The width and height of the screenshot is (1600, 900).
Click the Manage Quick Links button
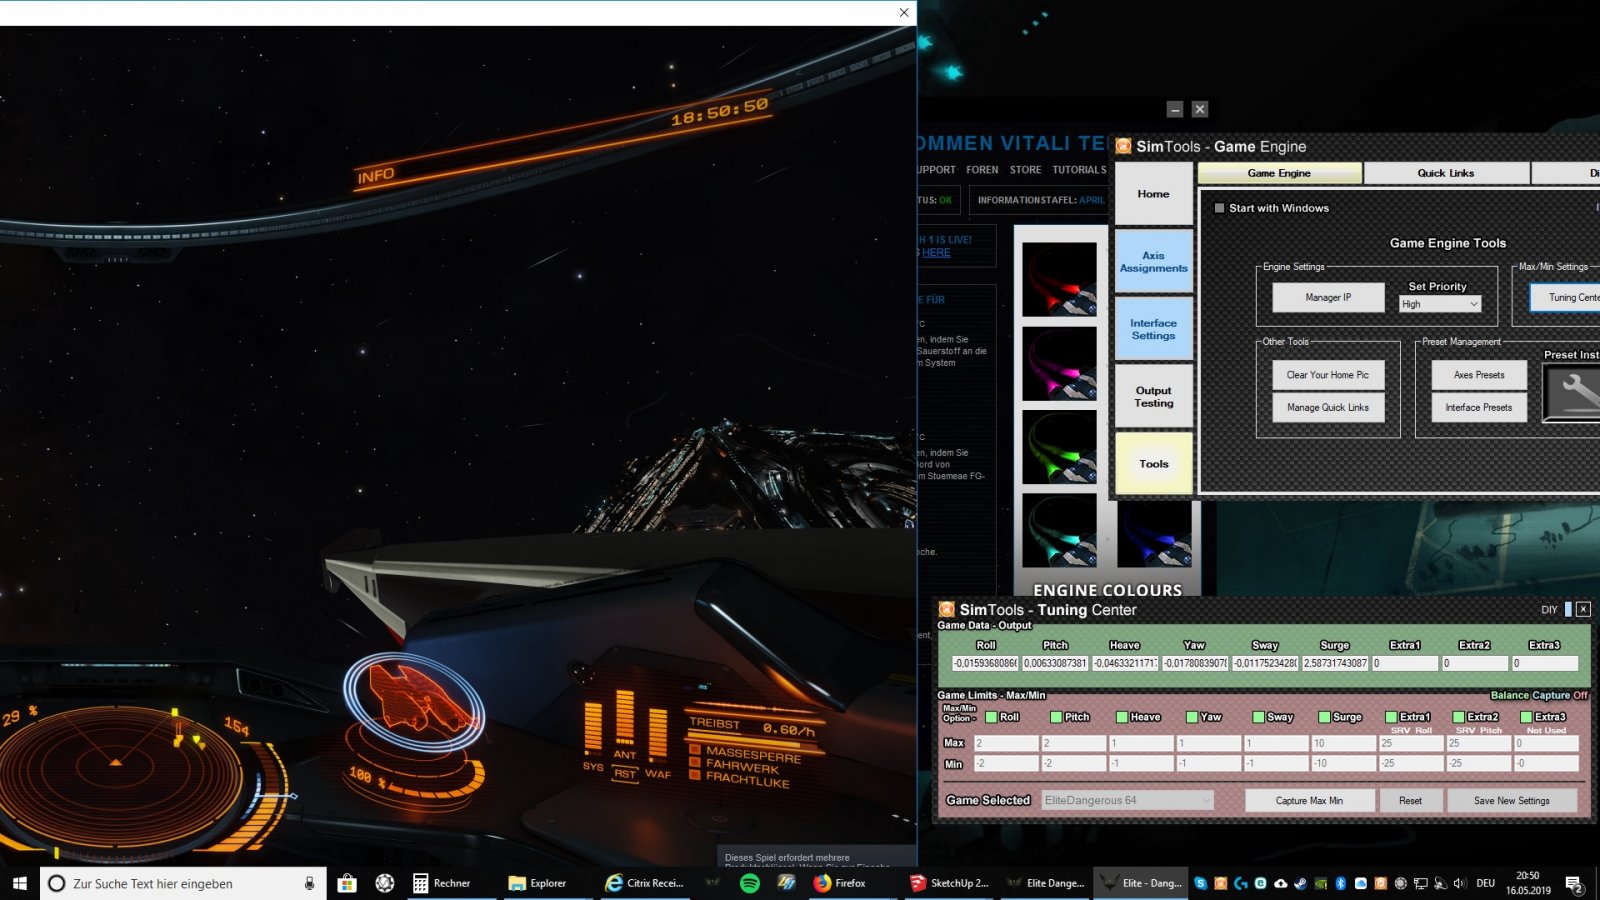point(1328,407)
